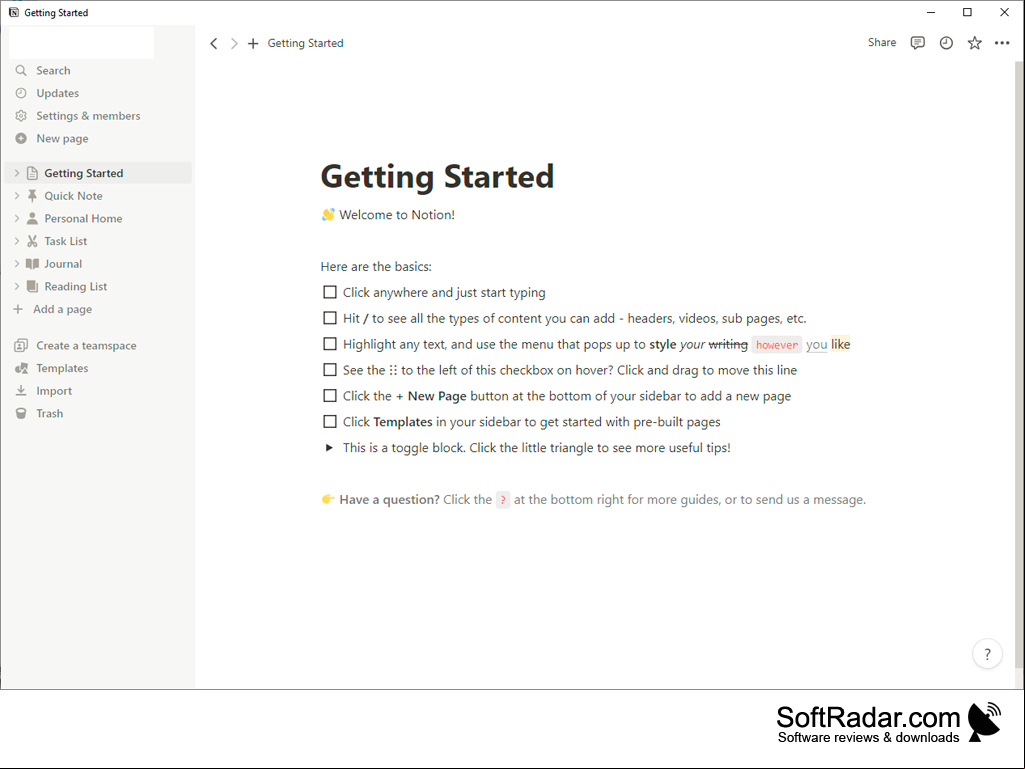The width and height of the screenshot is (1025, 769).
Task: Click the Import download-arrow icon
Action: 21,390
